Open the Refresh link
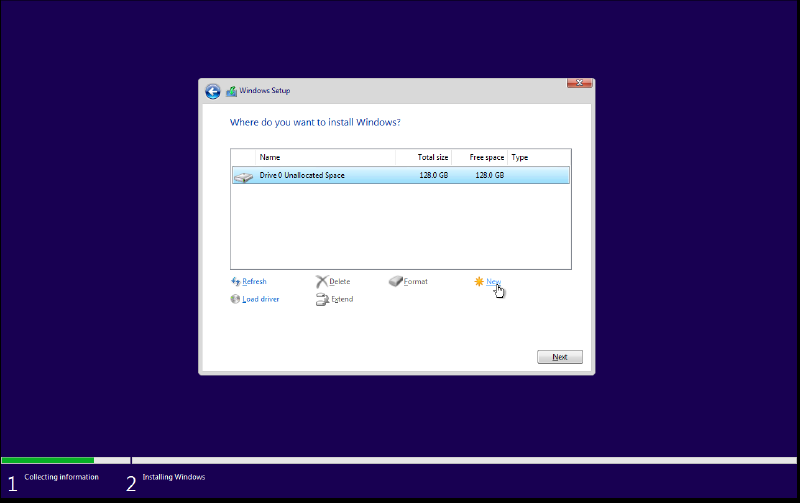The image size is (800, 503). 254,282
